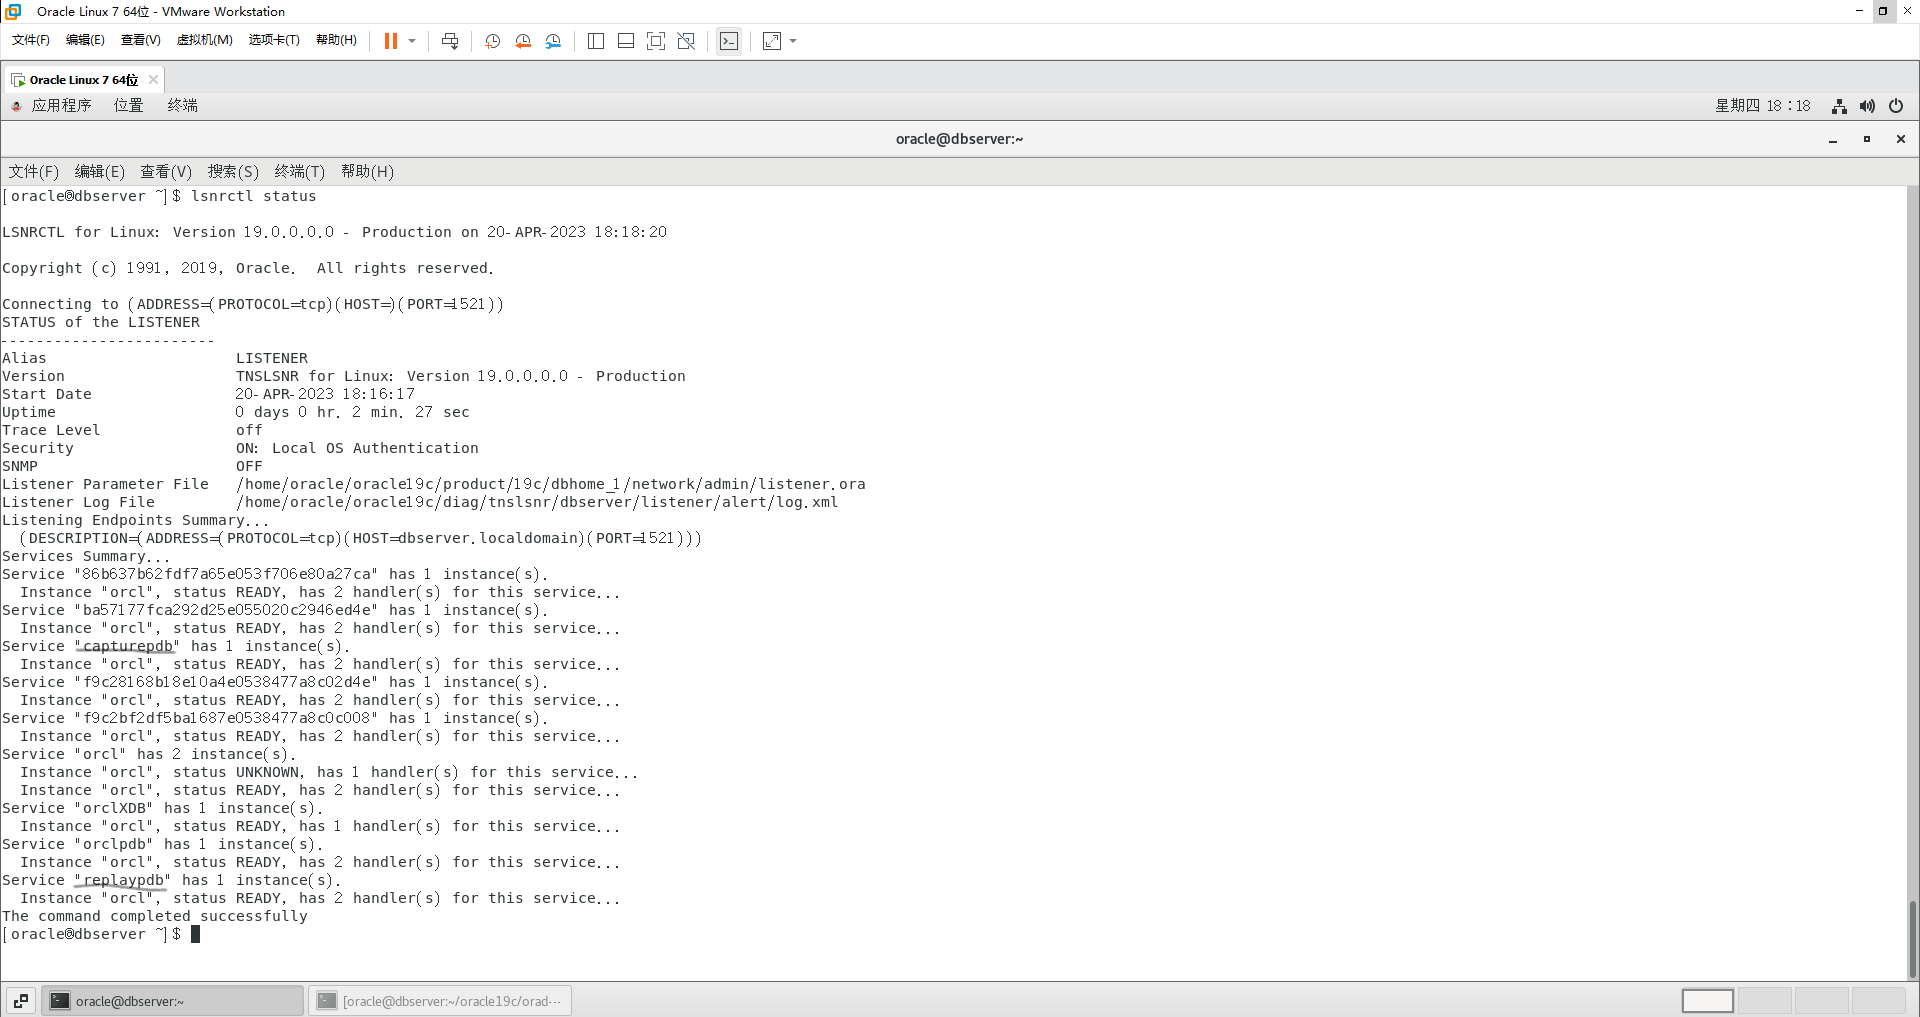
Task: Select the Oracle Linux 7 64位 tab
Action: click(84, 80)
